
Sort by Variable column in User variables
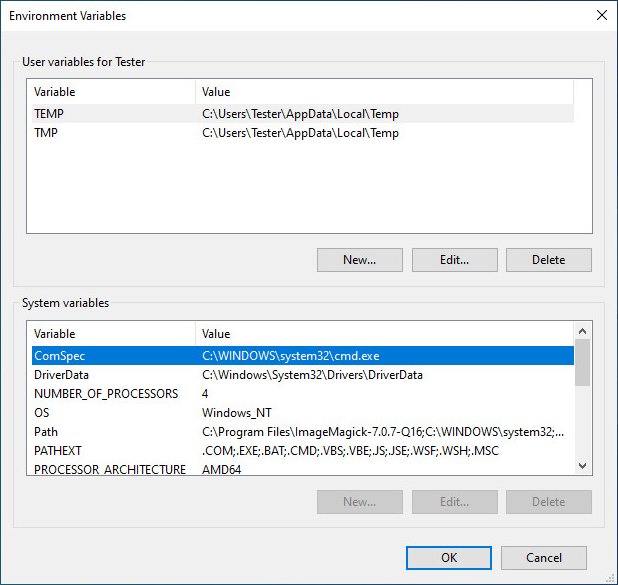pyautogui.click(x=111, y=92)
